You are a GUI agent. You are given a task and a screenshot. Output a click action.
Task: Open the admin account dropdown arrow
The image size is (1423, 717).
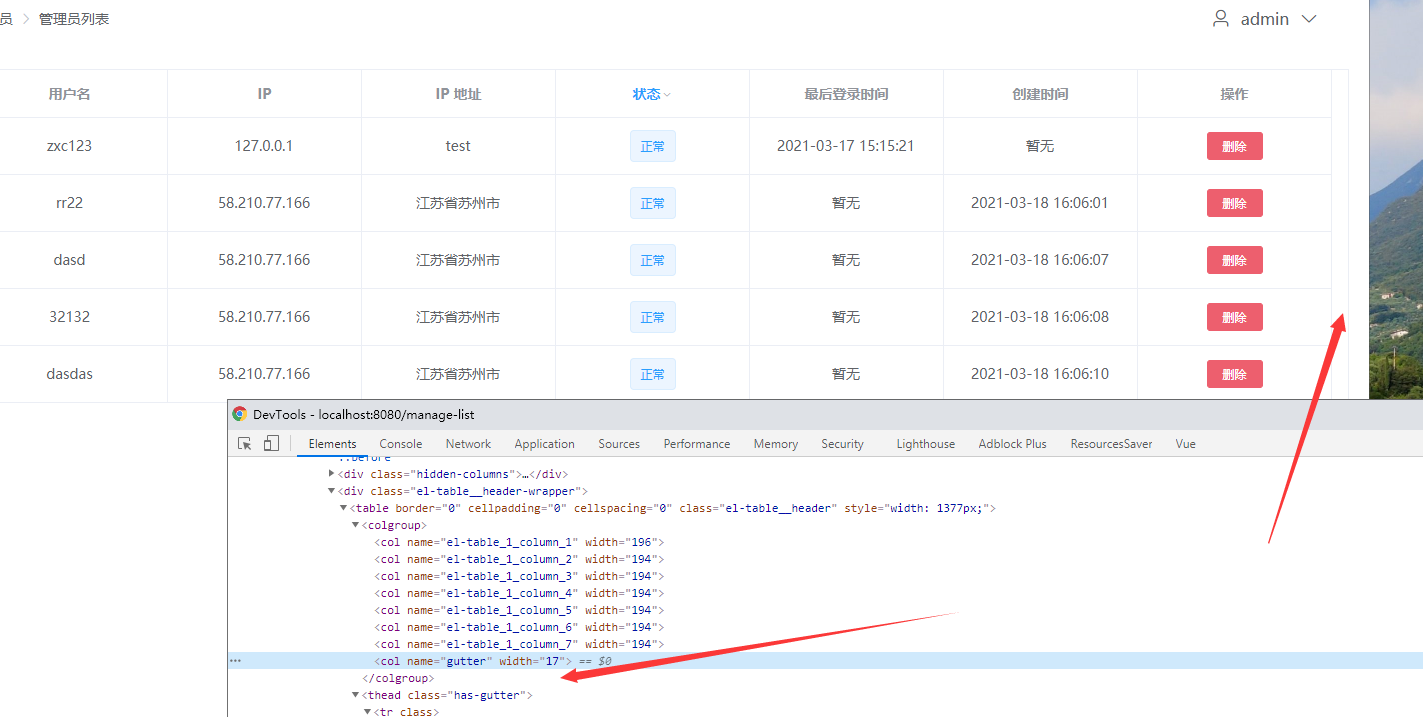click(1308, 19)
